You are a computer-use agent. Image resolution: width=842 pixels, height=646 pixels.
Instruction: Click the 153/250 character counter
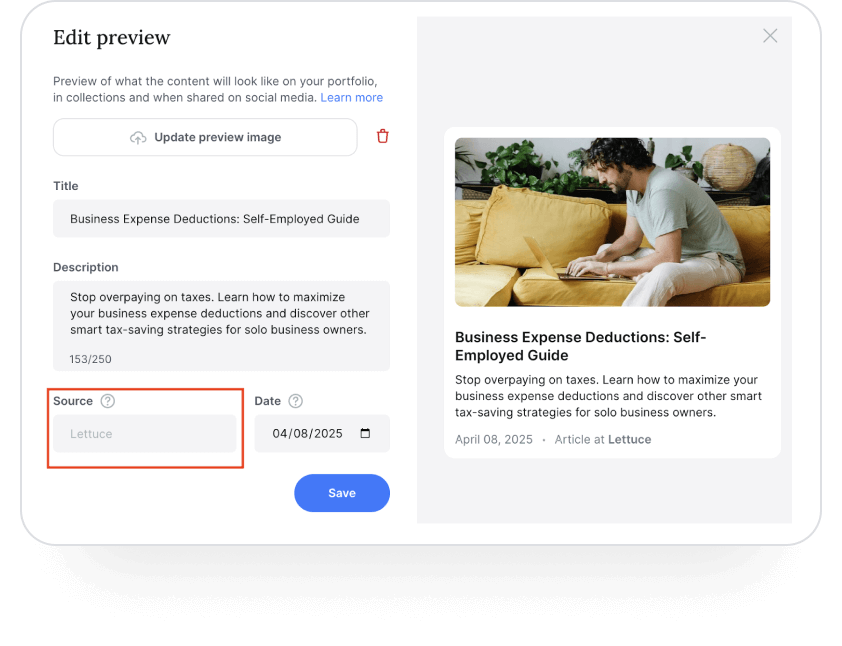tap(90, 359)
